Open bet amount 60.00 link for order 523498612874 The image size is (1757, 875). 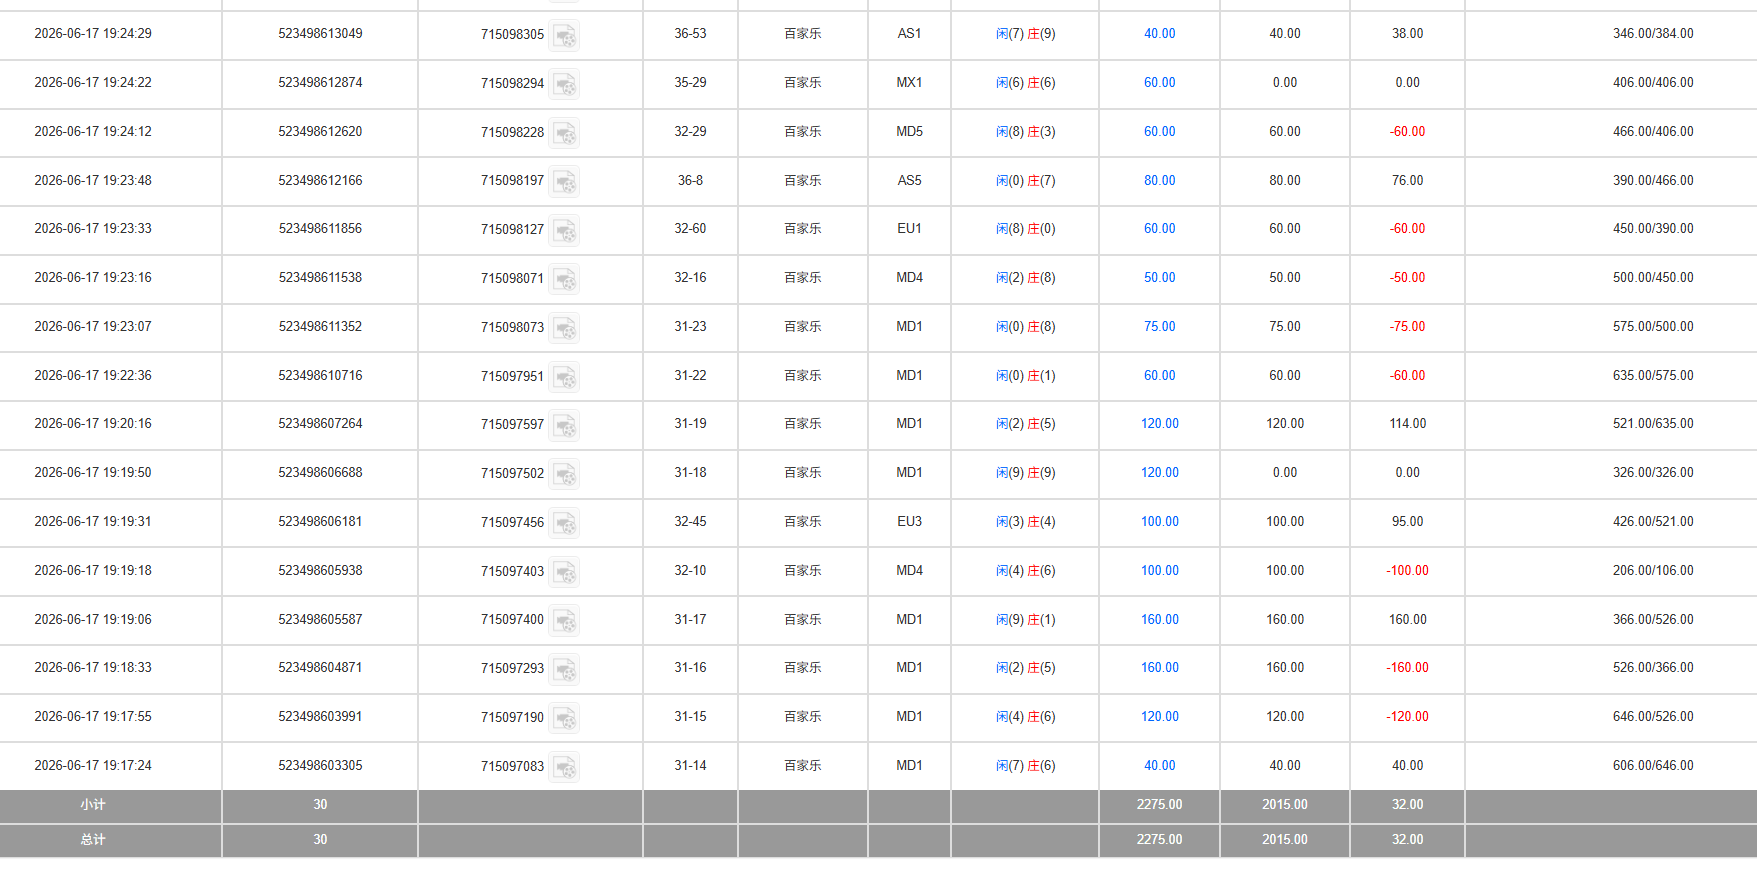(x=1159, y=83)
